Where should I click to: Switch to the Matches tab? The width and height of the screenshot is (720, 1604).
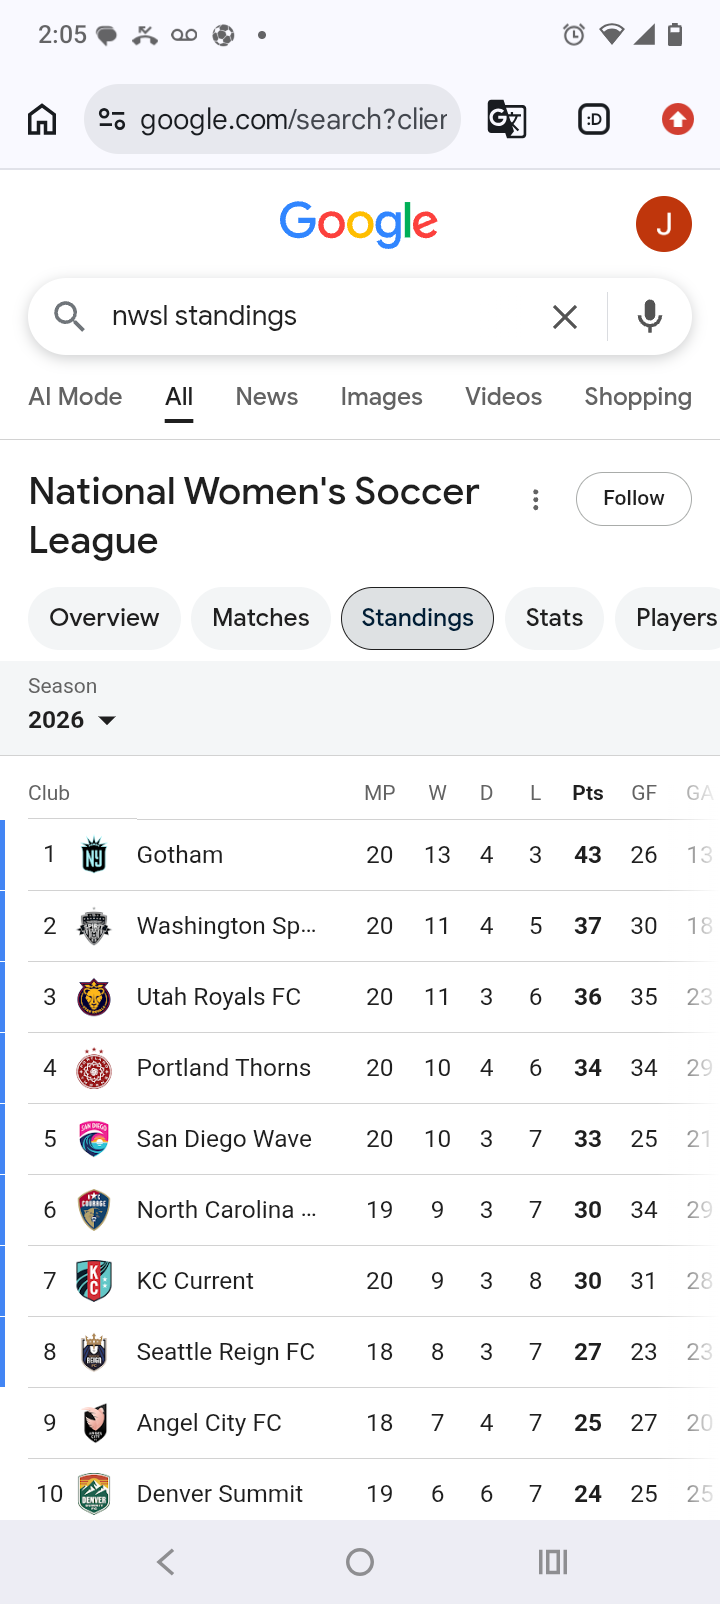pos(261,618)
